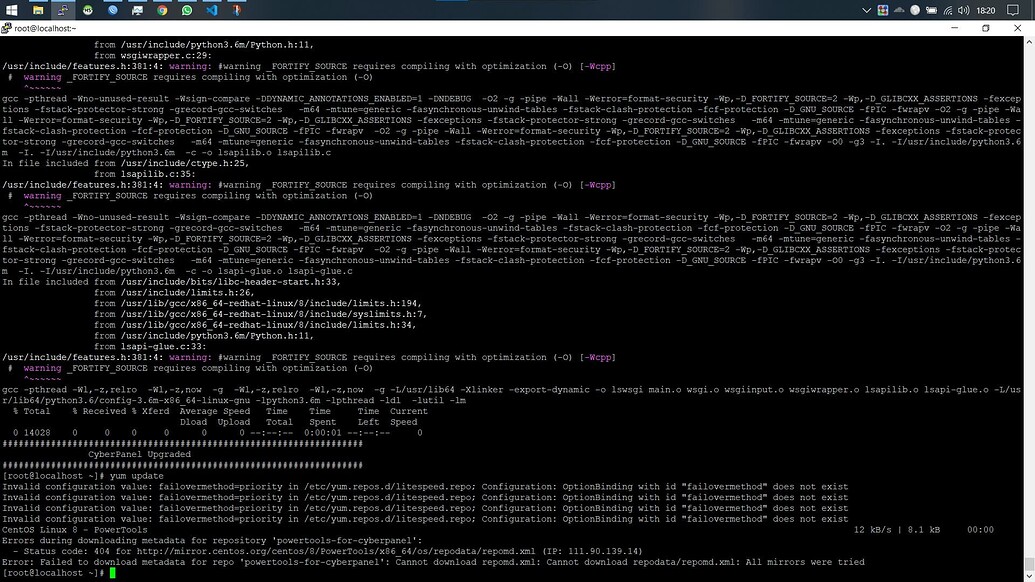Open OneDrive from the system tray

[x=899, y=10]
